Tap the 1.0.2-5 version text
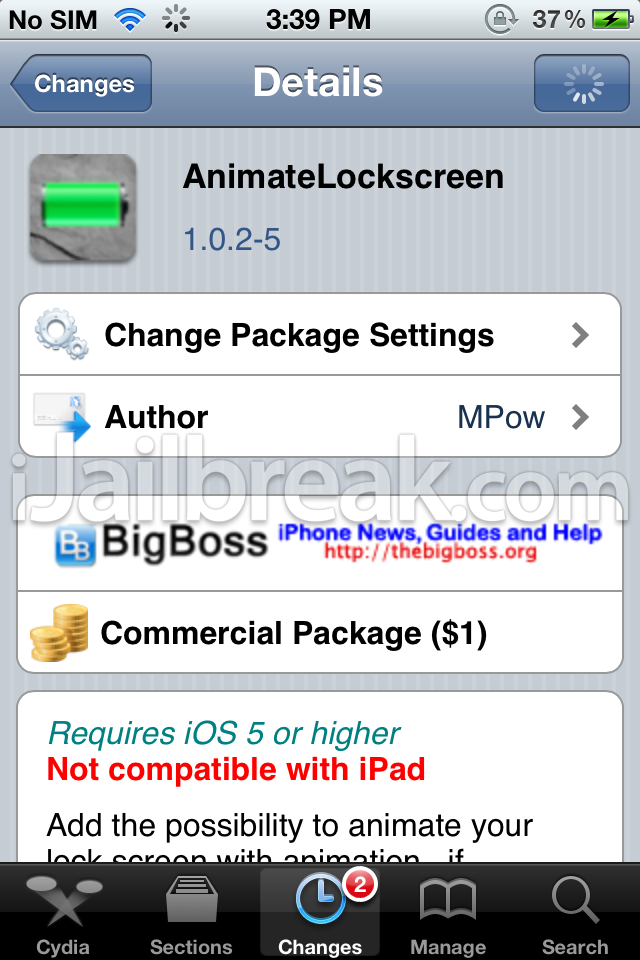The width and height of the screenshot is (640, 960). point(232,239)
